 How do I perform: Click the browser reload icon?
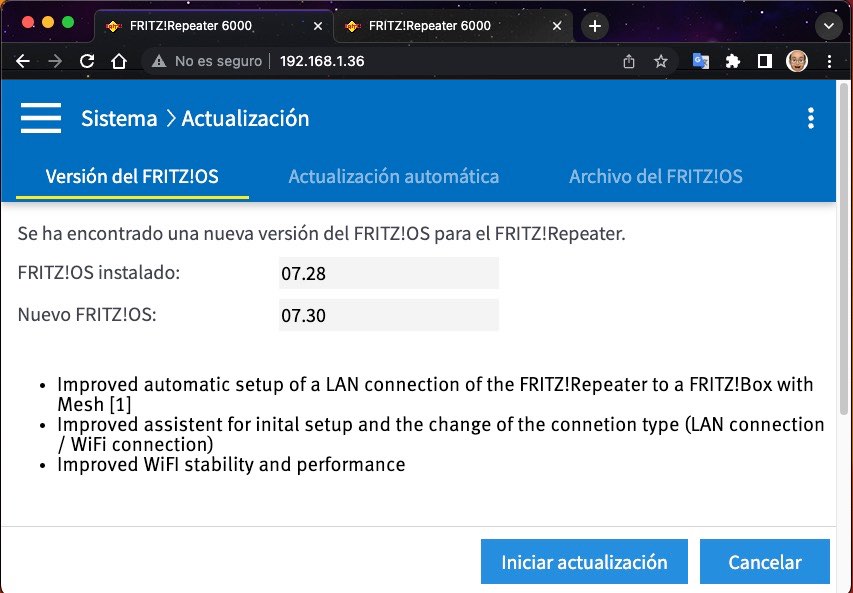click(87, 61)
